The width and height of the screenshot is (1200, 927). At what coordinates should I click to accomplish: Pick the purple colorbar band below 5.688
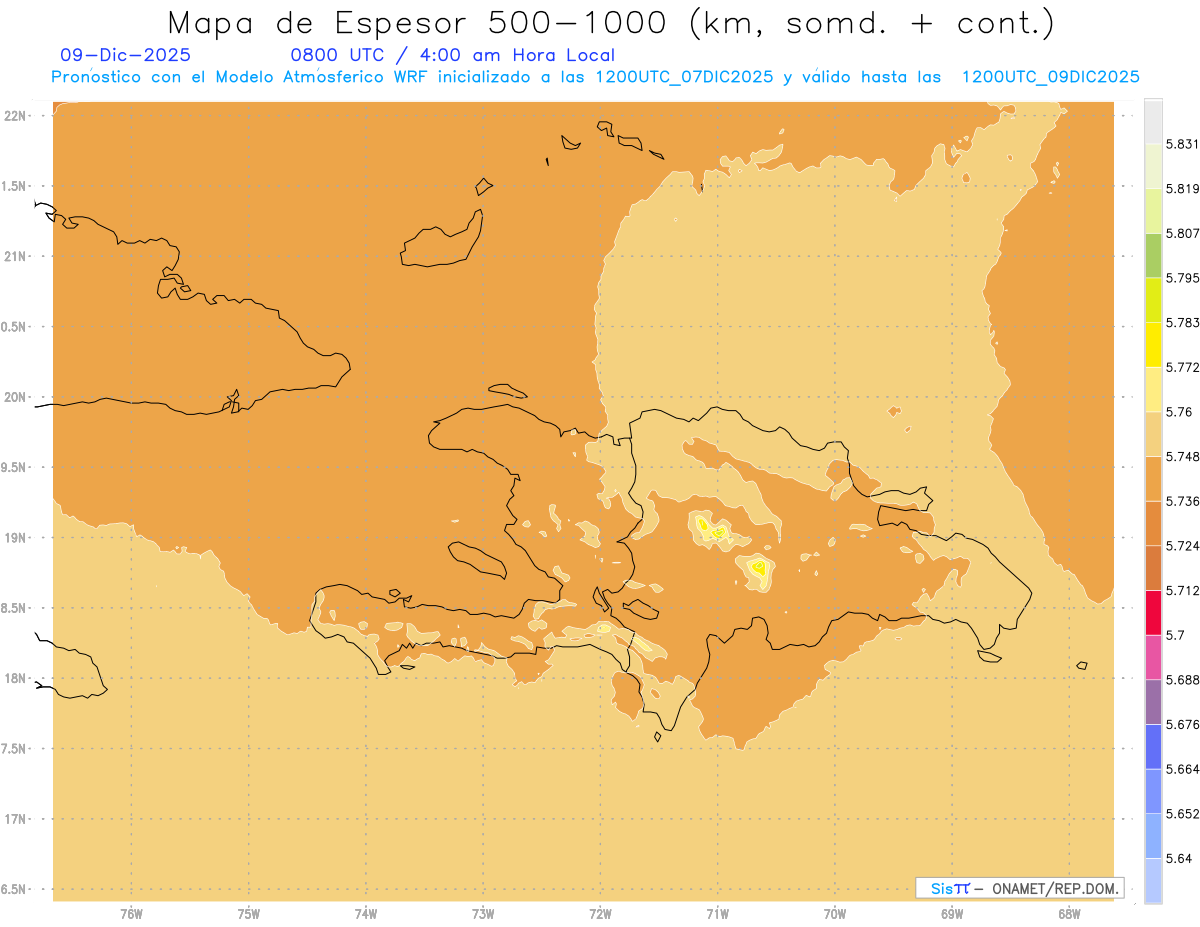1153,702
